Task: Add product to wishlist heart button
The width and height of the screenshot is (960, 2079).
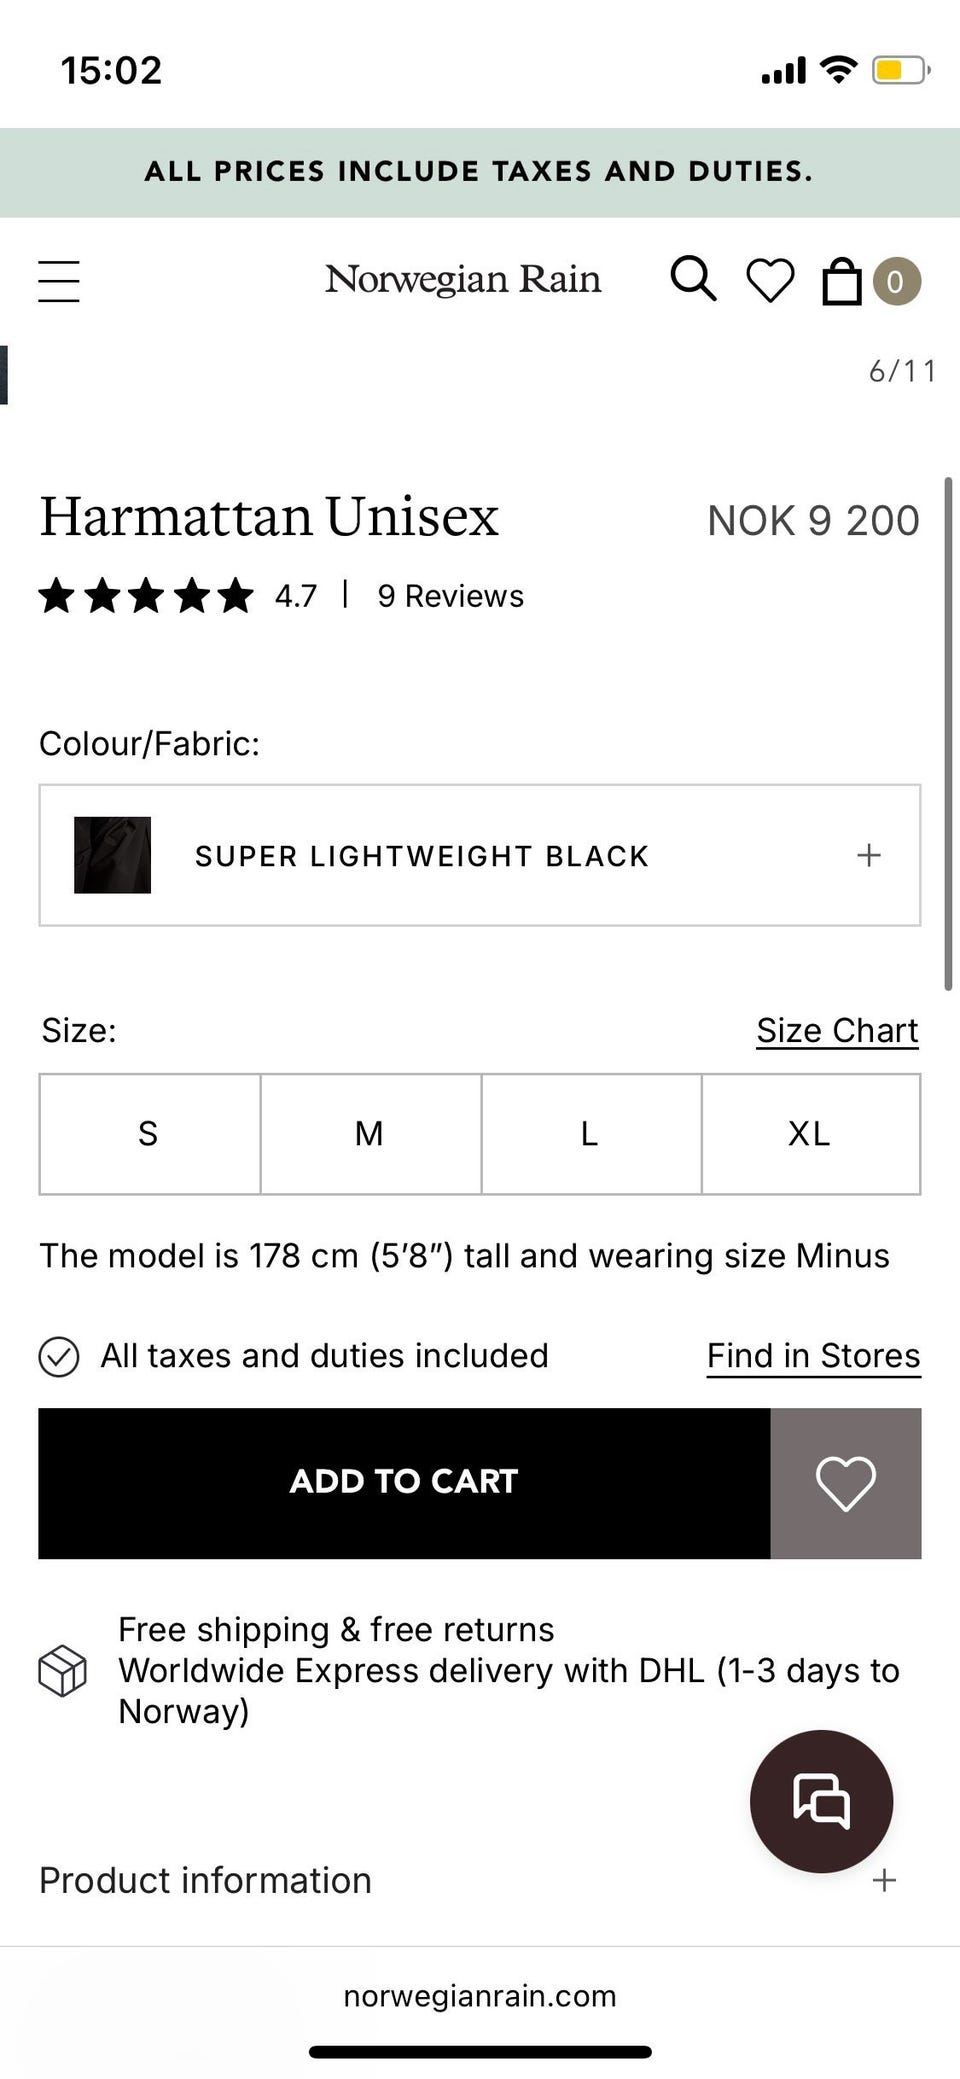Action: tap(846, 1483)
